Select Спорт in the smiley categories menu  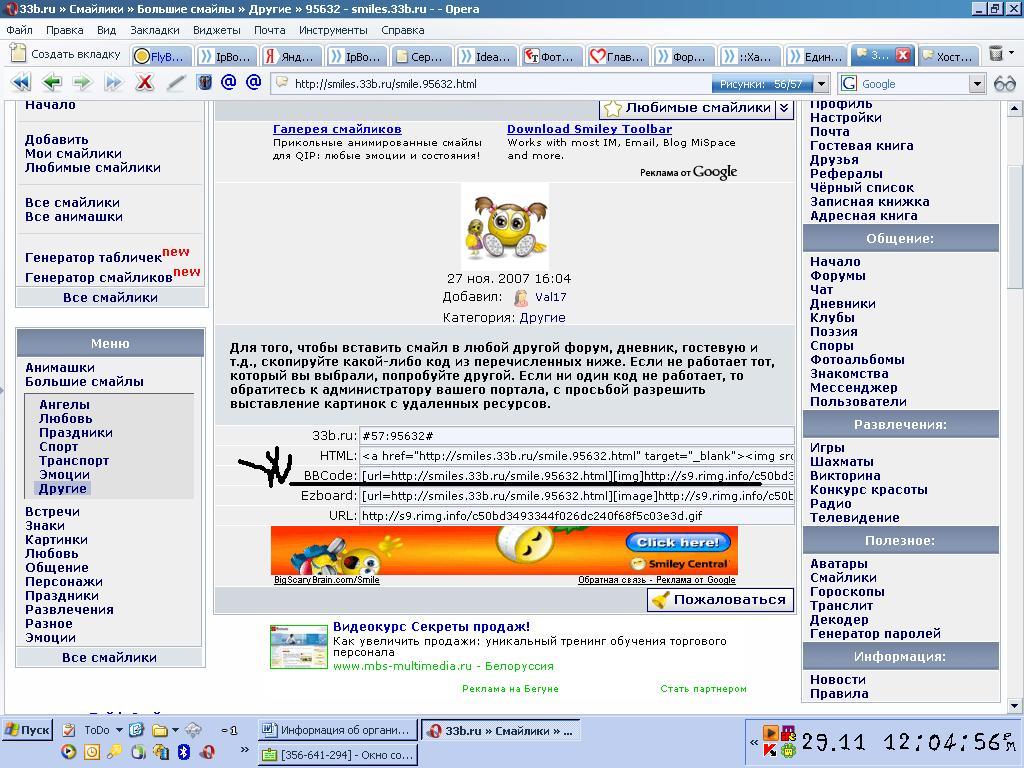click(x=59, y=447)
